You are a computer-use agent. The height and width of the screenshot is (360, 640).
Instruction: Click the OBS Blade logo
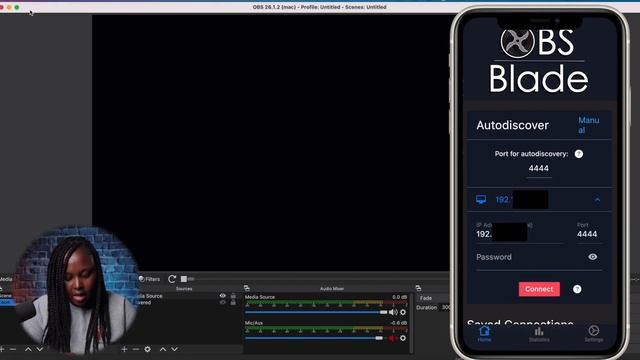click(539, 60)
